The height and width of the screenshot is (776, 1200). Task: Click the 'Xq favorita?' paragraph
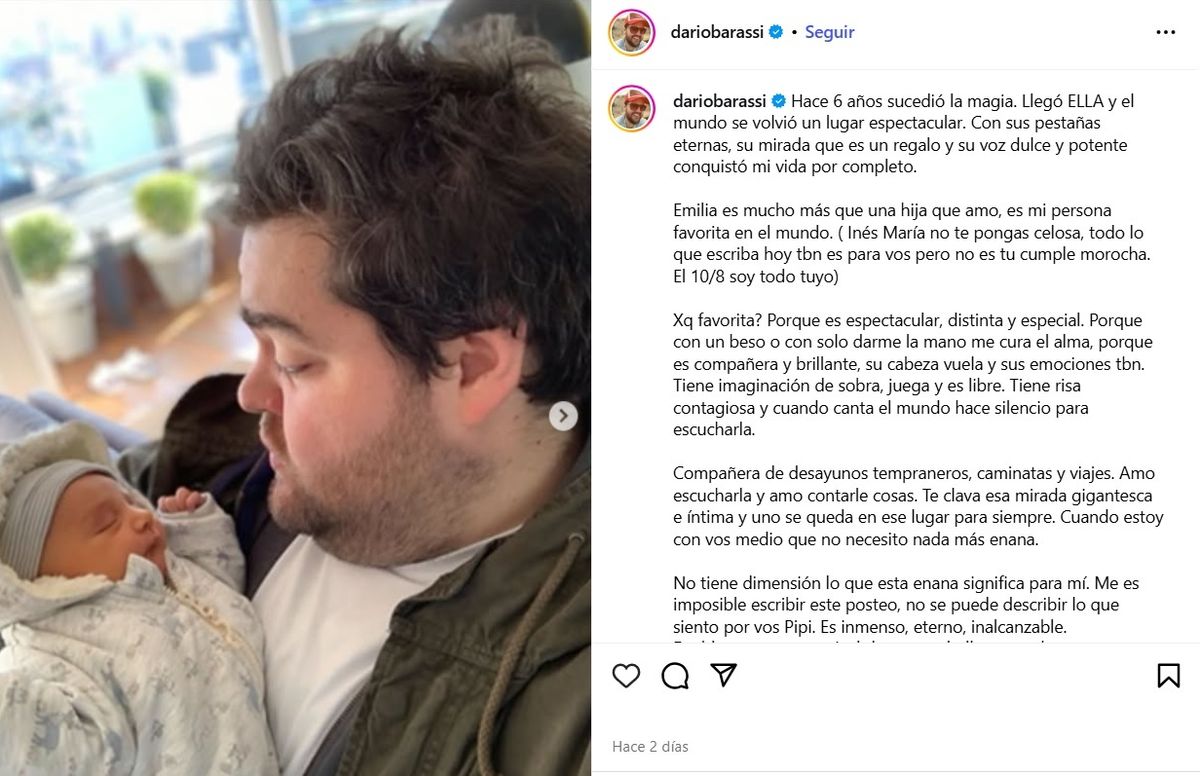tap(910, 376)
